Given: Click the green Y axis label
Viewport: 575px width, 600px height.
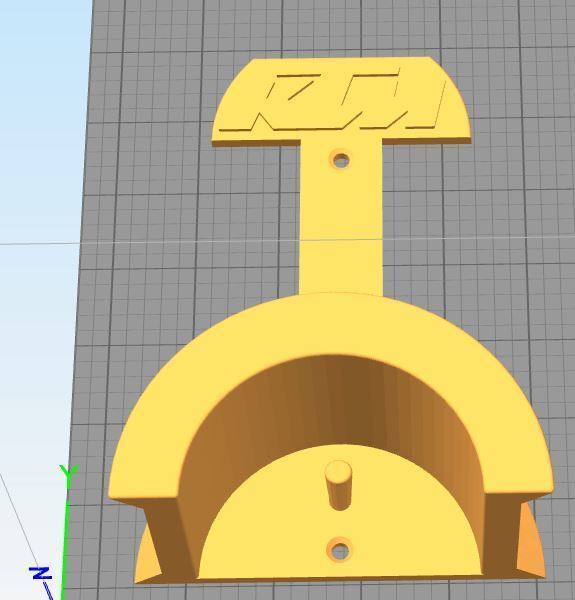Looking at the screenshot, I should click(69, 474).
